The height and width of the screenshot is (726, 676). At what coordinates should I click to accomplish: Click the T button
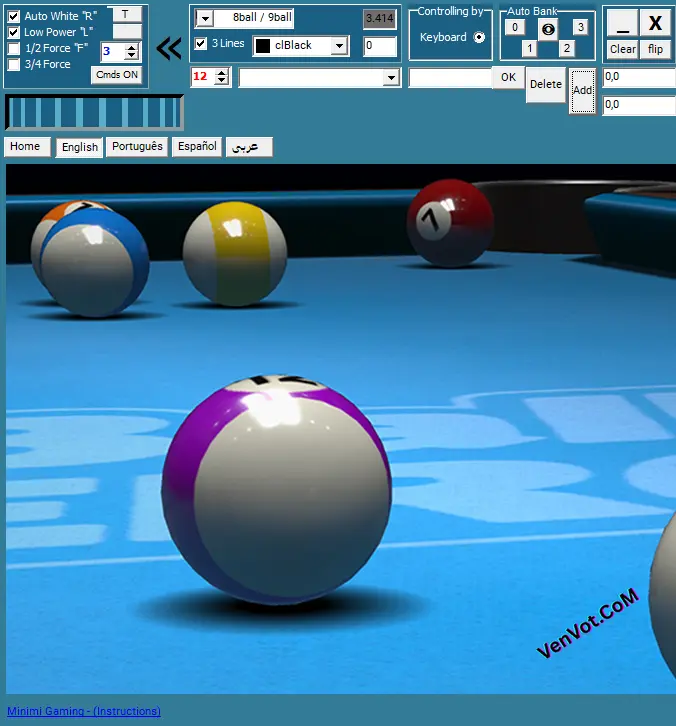125,14
